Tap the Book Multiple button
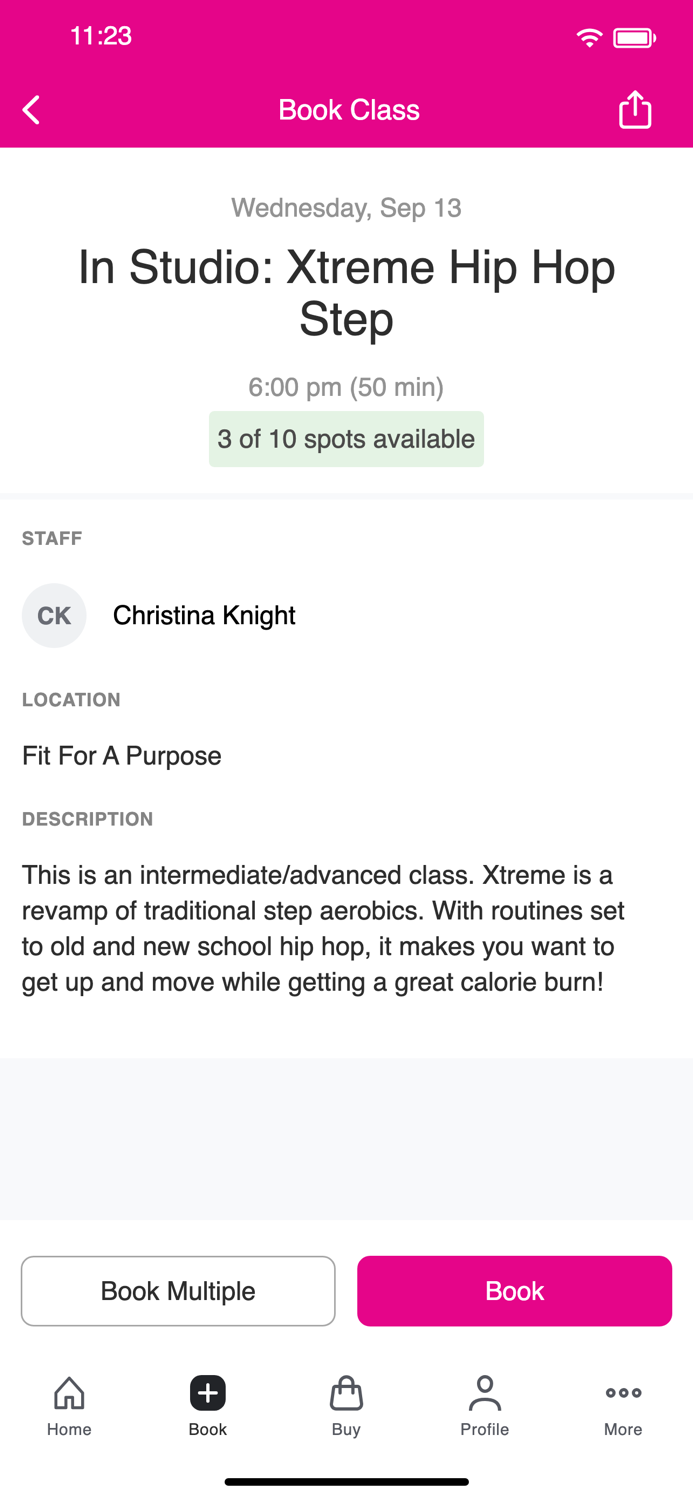 178,1290
